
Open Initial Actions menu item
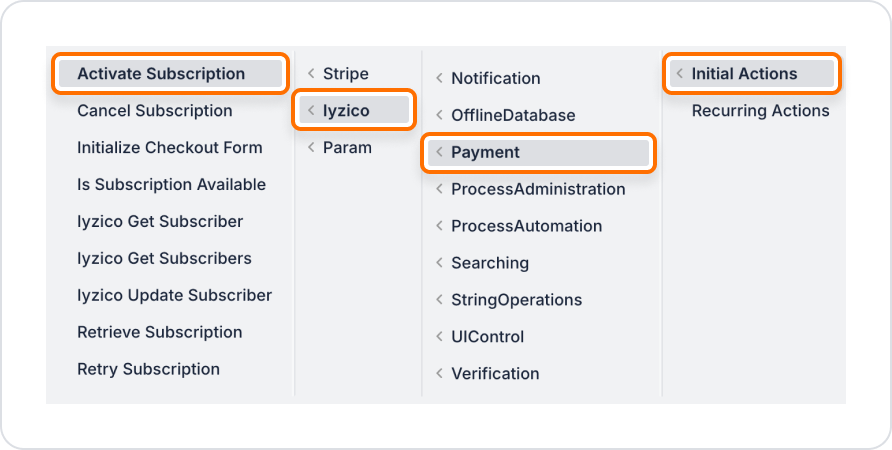point(751,73)
